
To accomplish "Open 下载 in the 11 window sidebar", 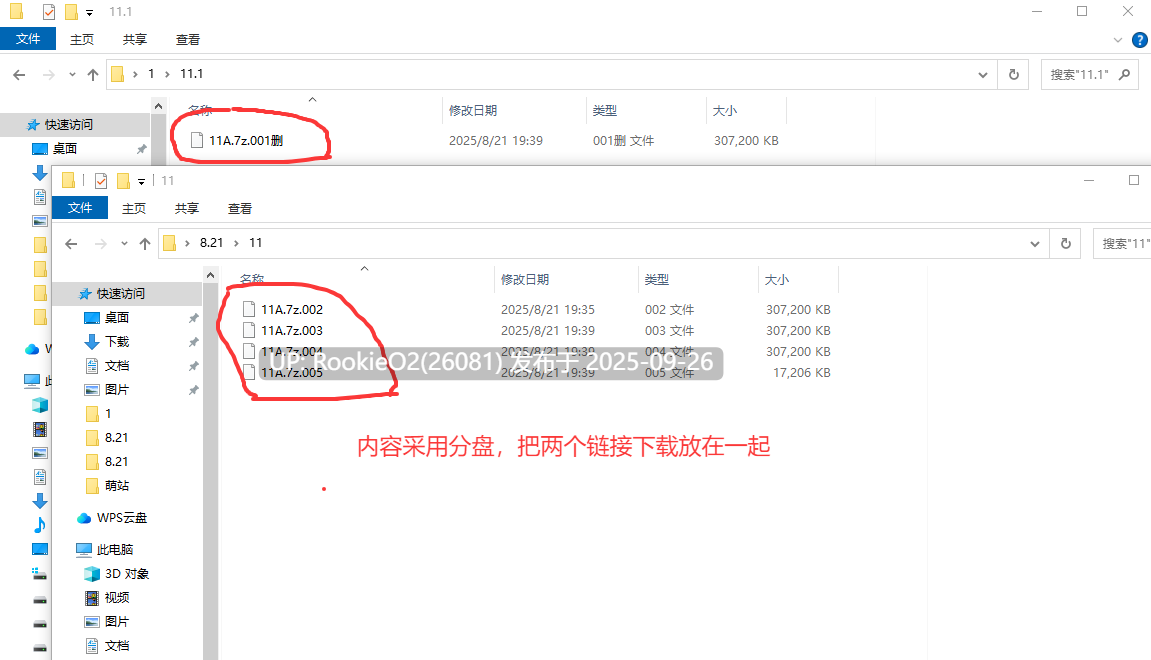I will click(117, 341).
